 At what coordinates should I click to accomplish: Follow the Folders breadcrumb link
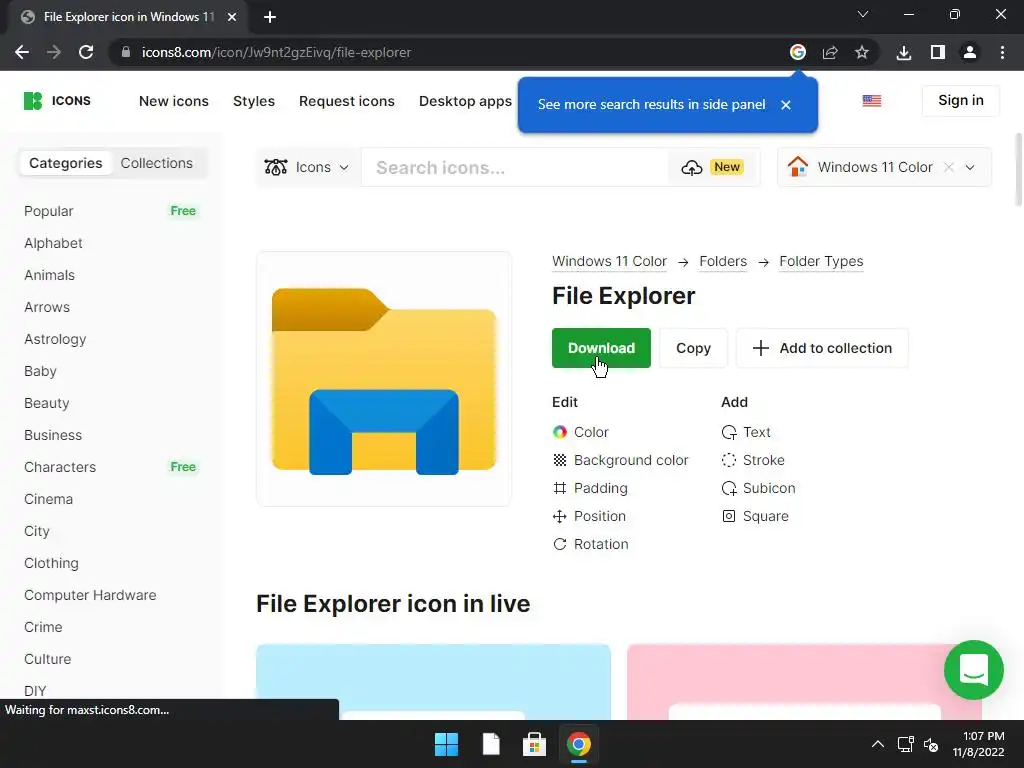point(723,261)
